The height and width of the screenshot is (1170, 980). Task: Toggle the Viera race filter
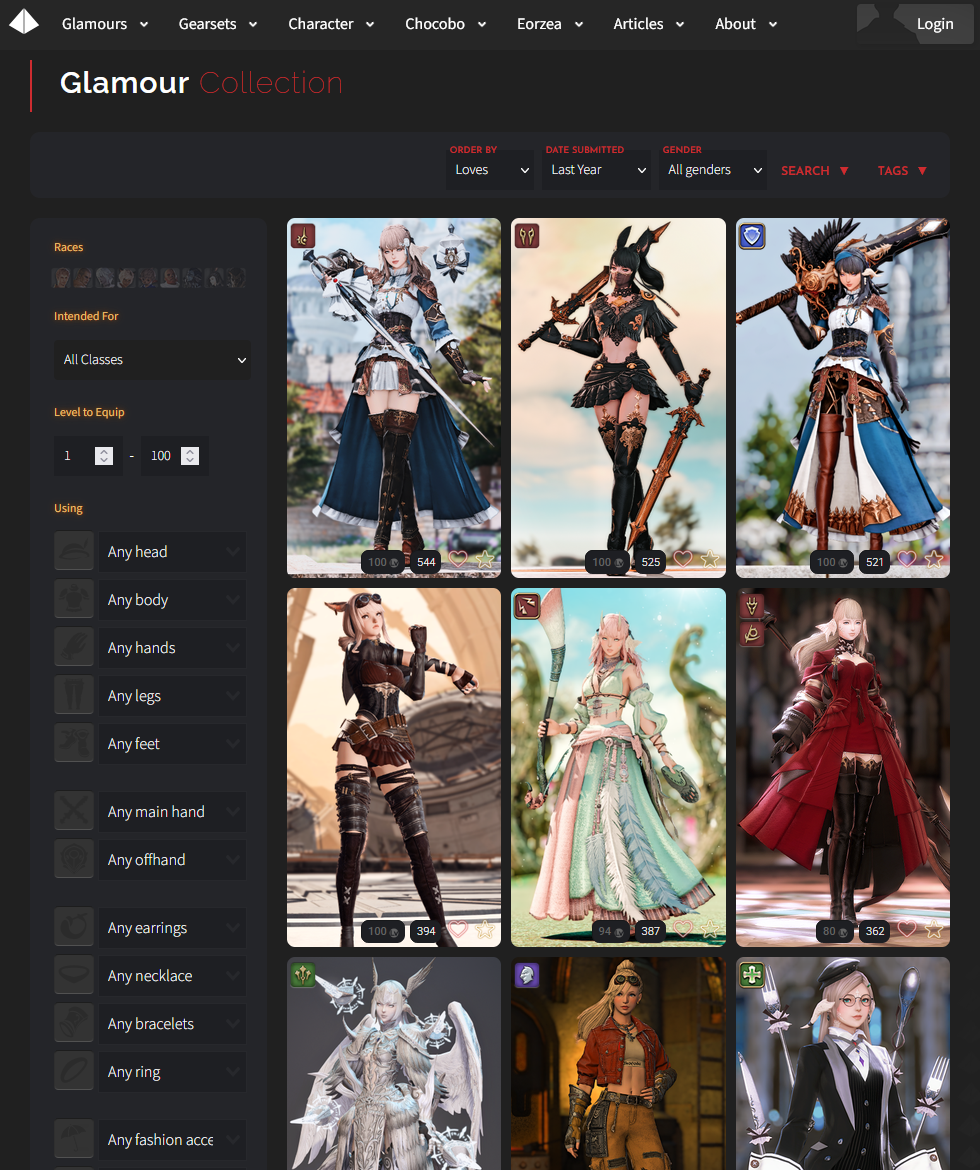tap(214, 278)
